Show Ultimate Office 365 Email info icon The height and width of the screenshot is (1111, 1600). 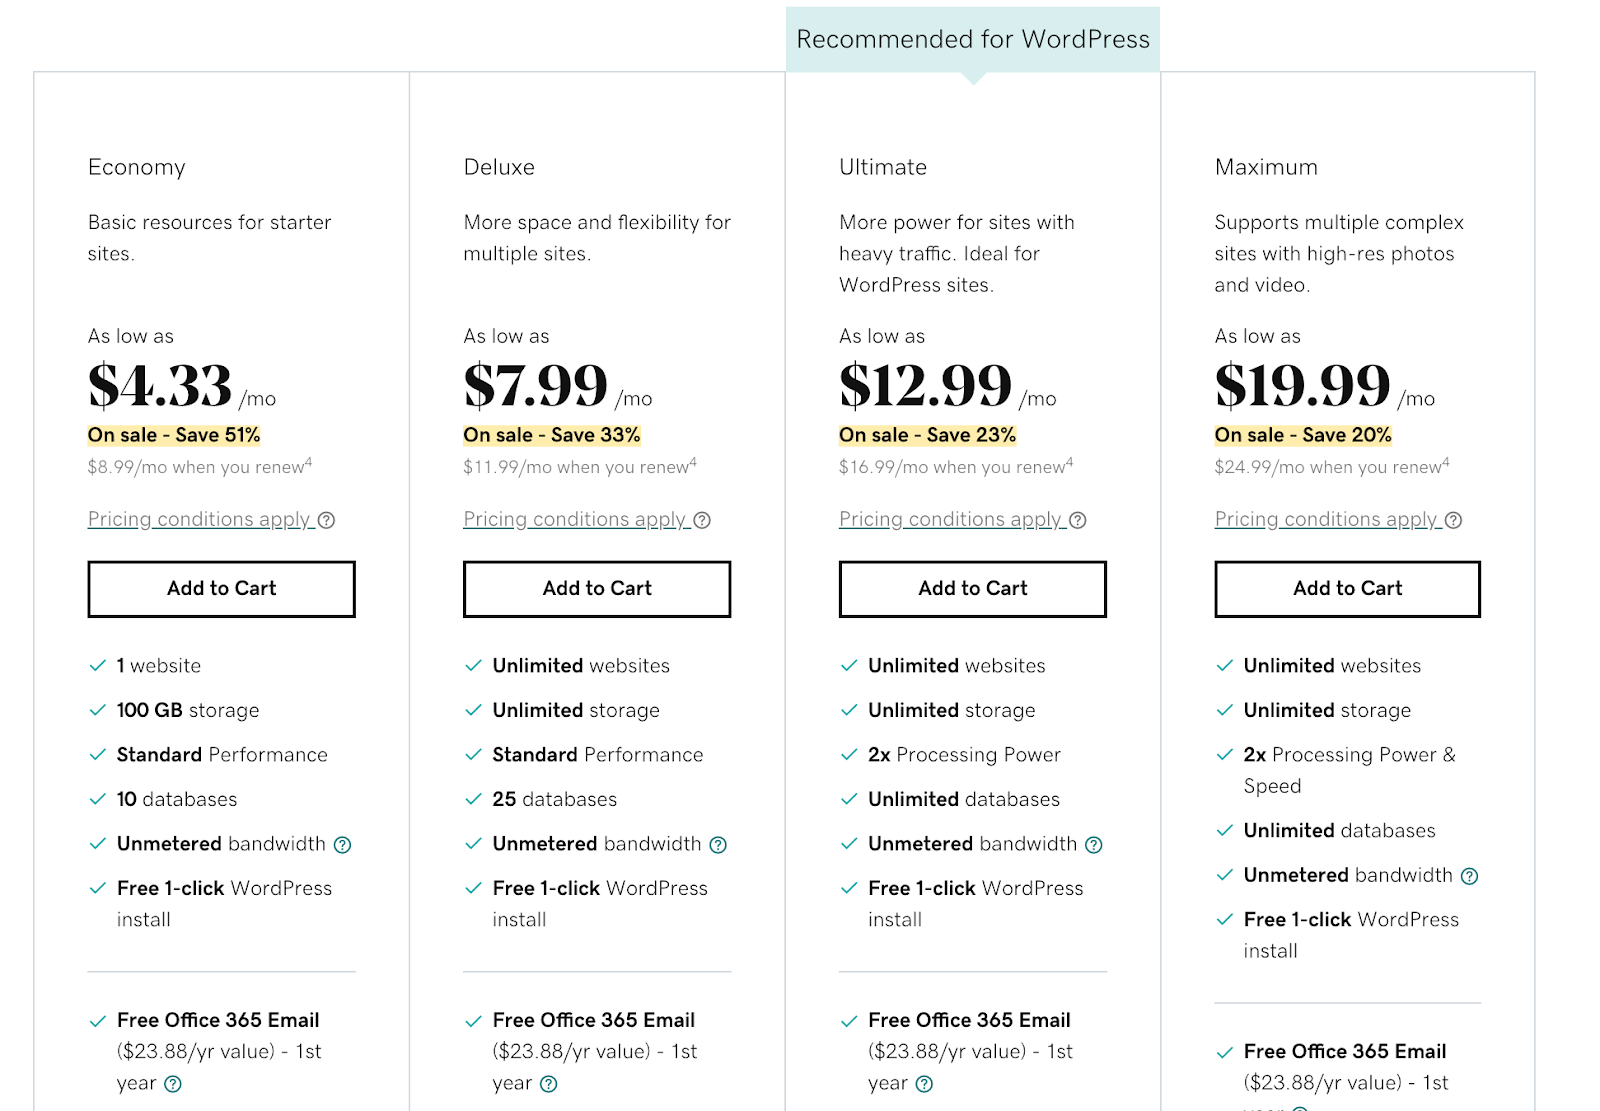coord(925,1084)
